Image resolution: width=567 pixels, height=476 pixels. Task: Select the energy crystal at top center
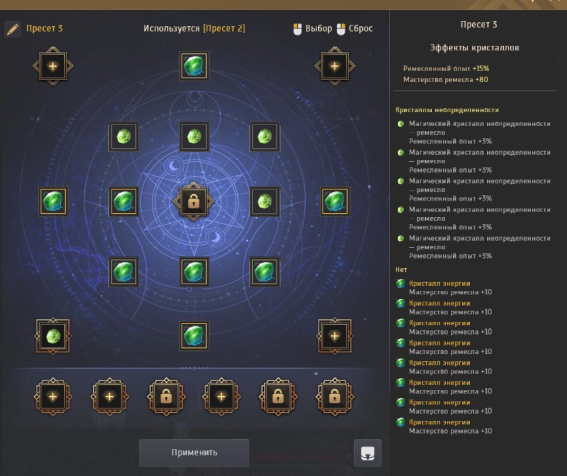(194, 66)
